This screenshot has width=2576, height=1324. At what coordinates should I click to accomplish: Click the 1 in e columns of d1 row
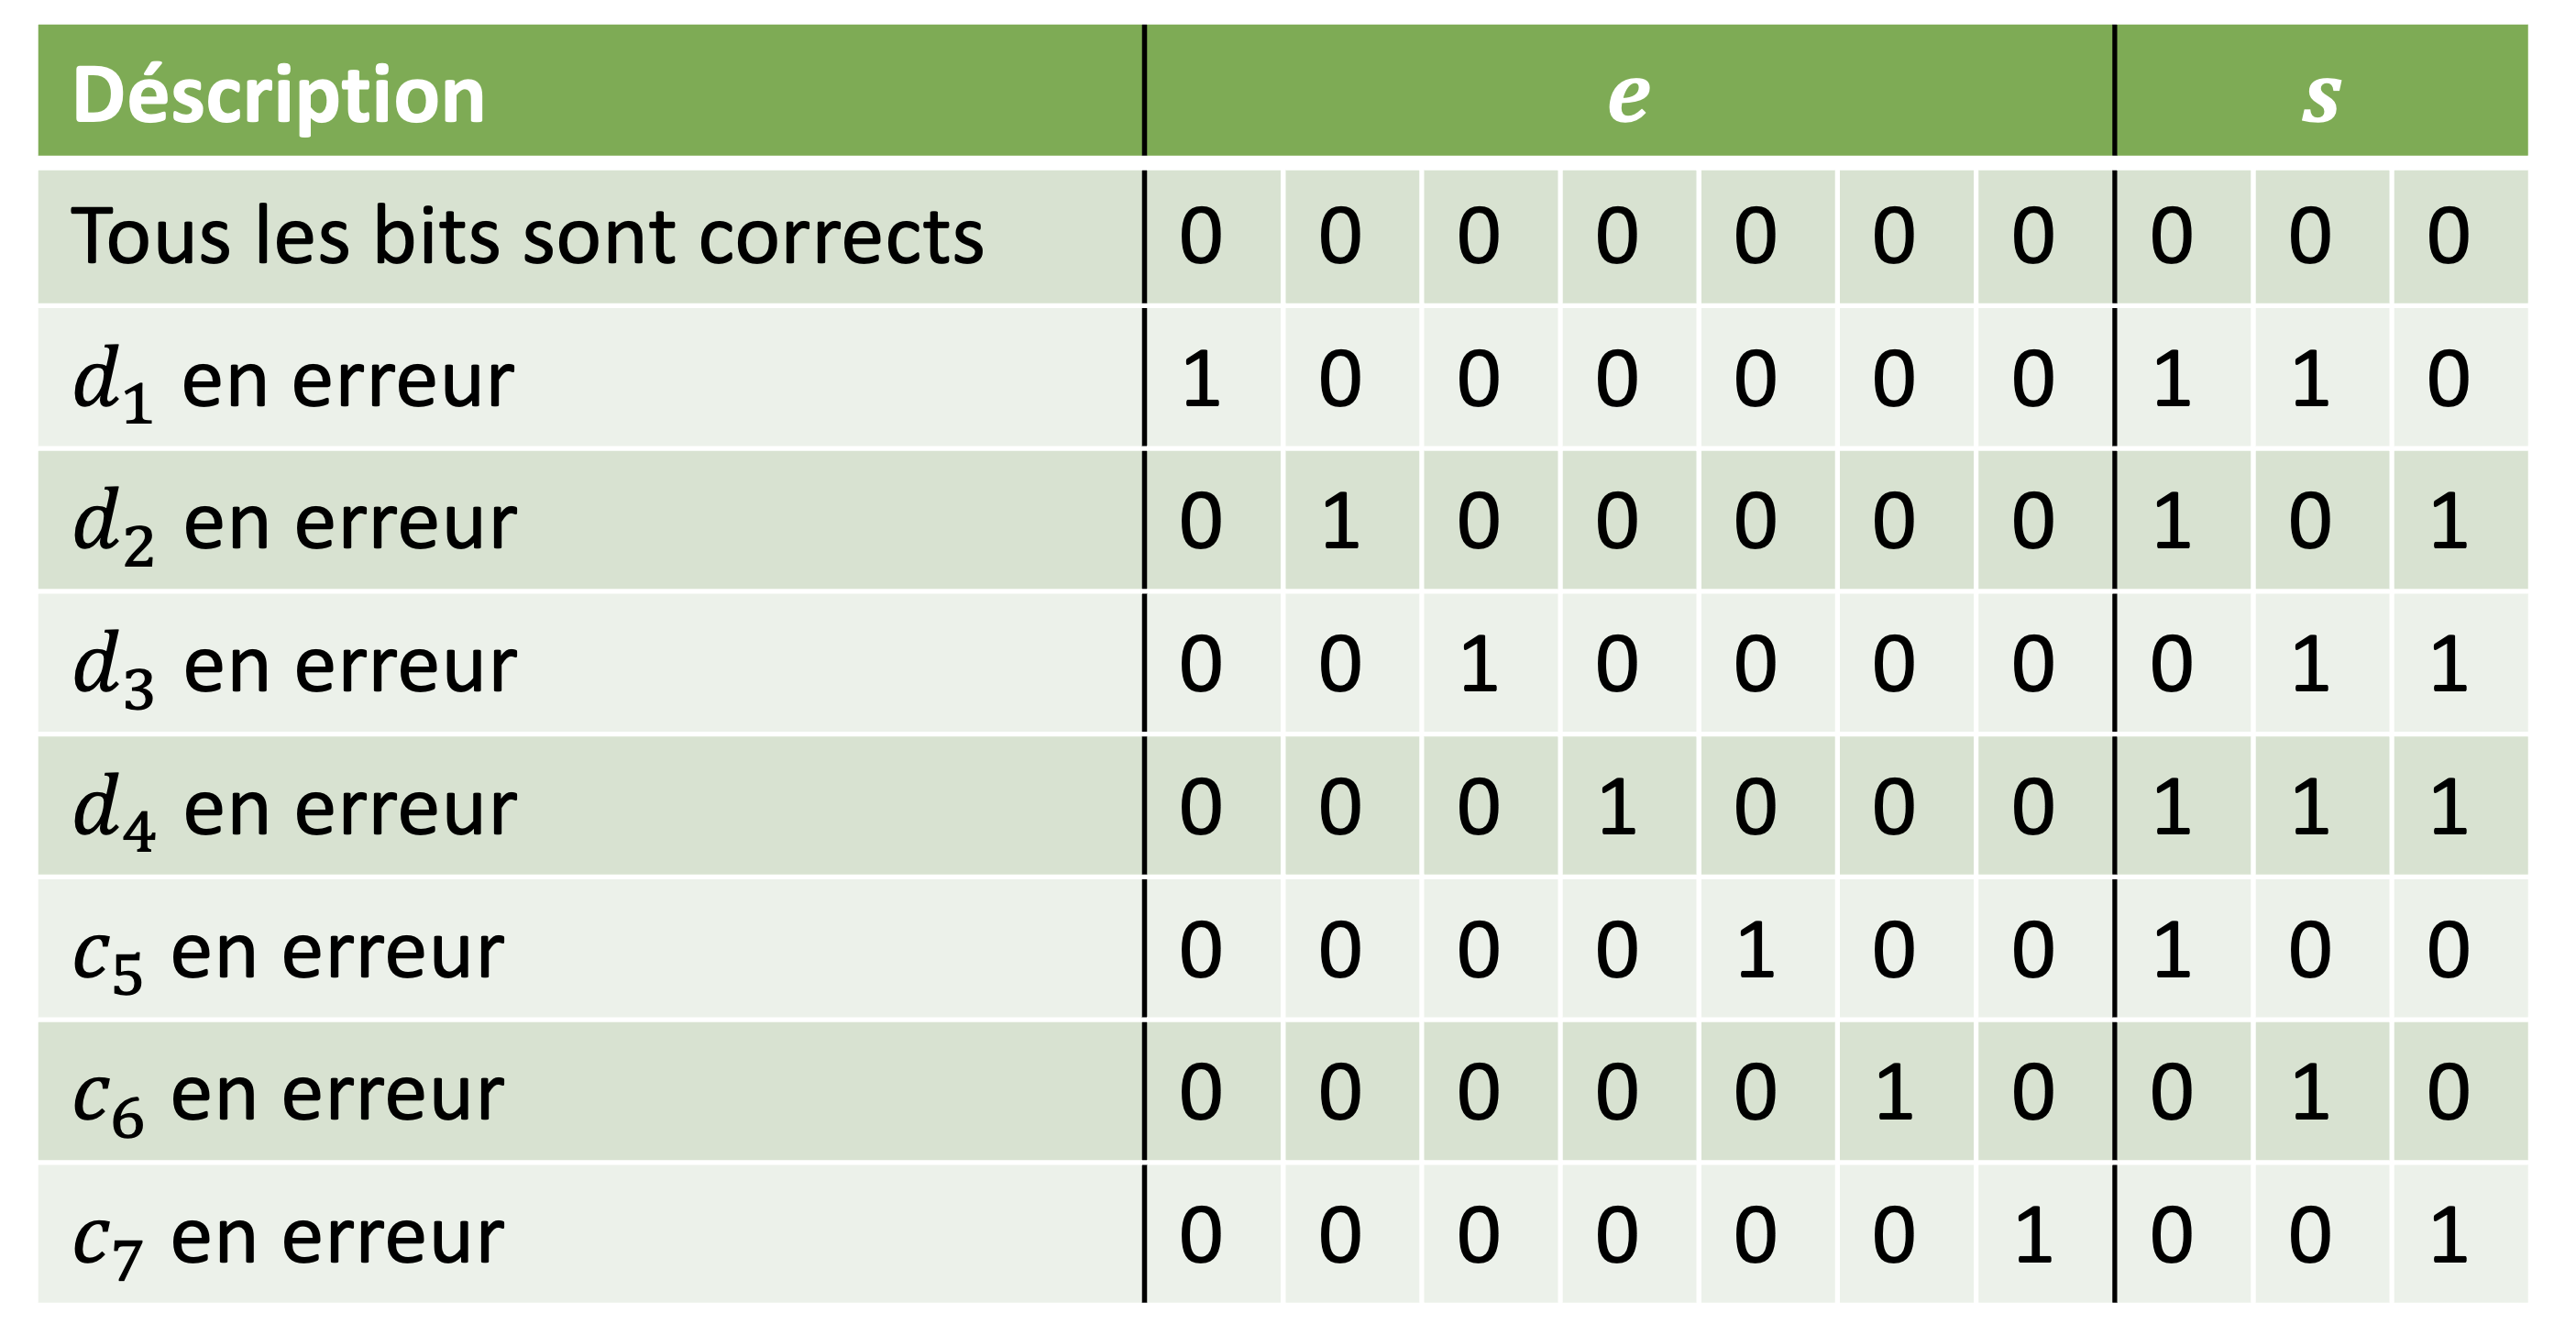(x=1201, y=380)
